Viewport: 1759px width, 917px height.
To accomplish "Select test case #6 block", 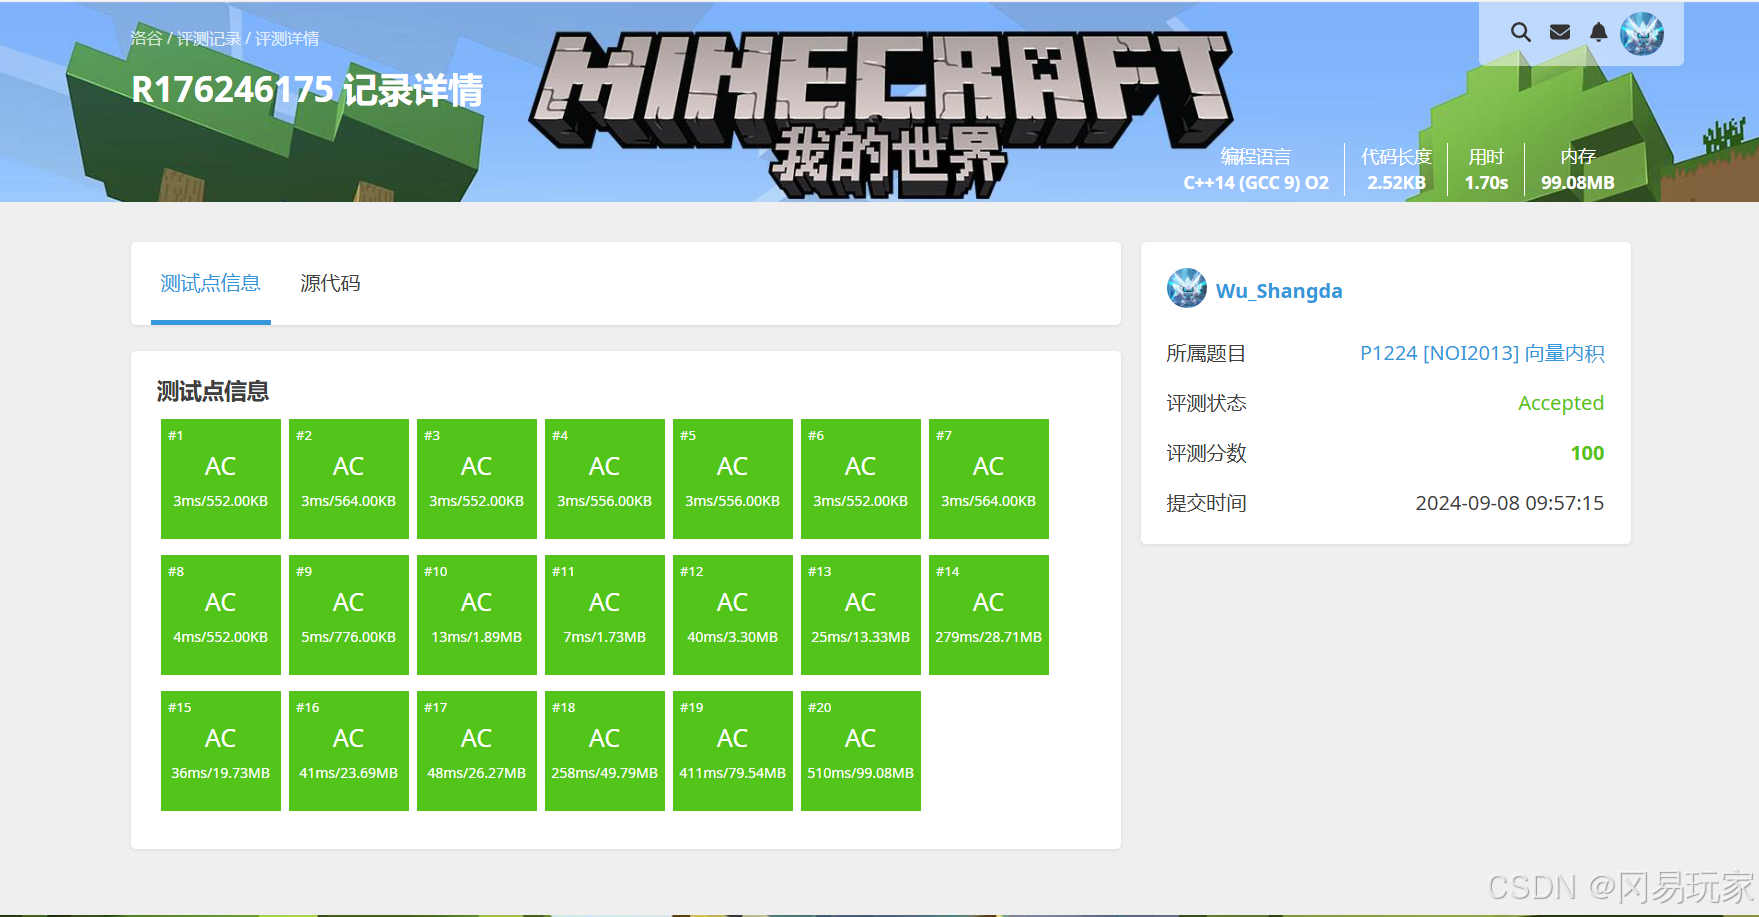I will point(861,479).
